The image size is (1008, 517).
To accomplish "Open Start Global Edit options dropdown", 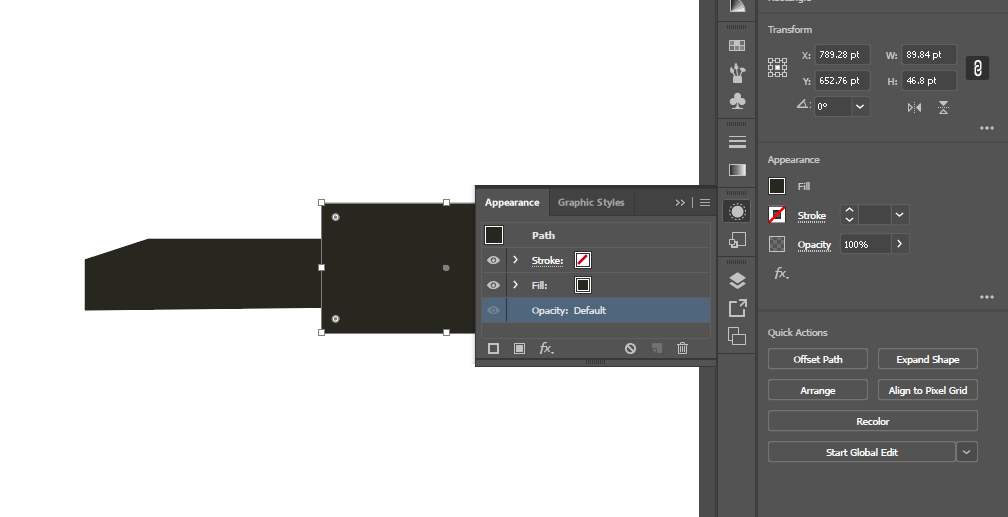I will [966, 452].
